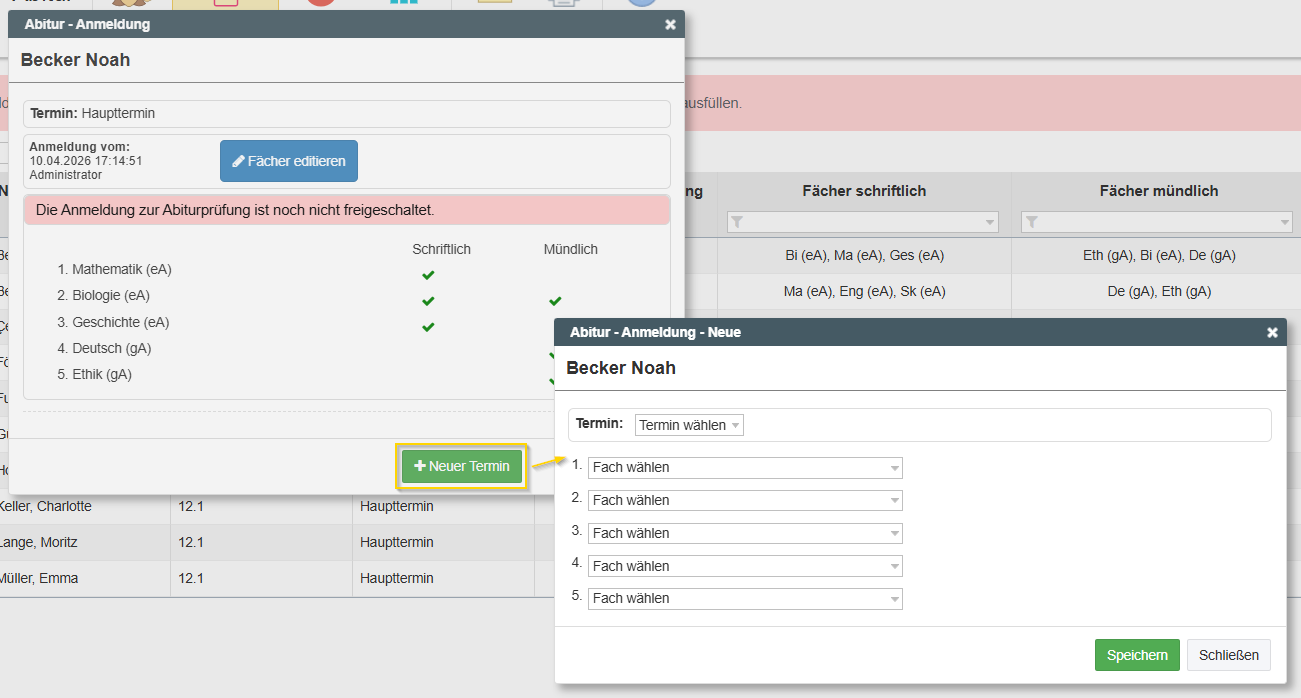Click the funnel icon under Fächer schriftlich
This screenshot has width=1301, height=698.
pos(736,222)
